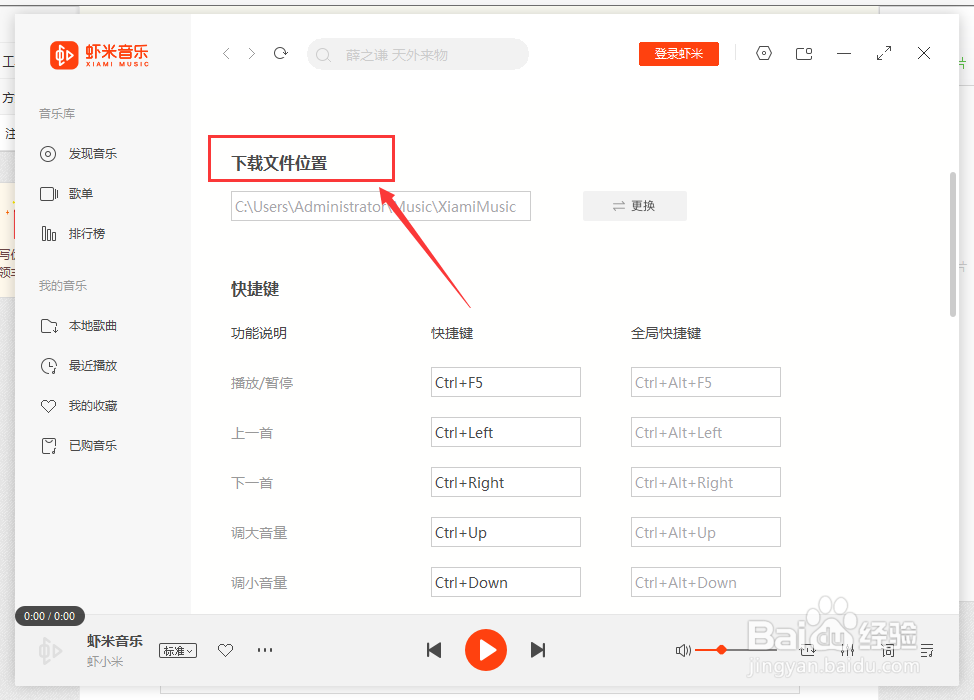The height and width of the screenshot is (700, 974).
Task: Open the more options ellipsis menu
Action: pos(264,650)
